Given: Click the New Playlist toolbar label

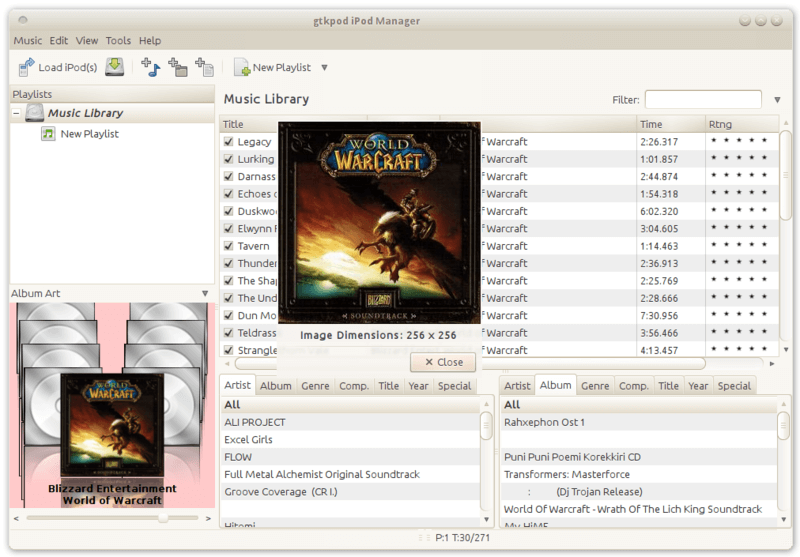Looking at the screenshot, I should tap(281, 67).
